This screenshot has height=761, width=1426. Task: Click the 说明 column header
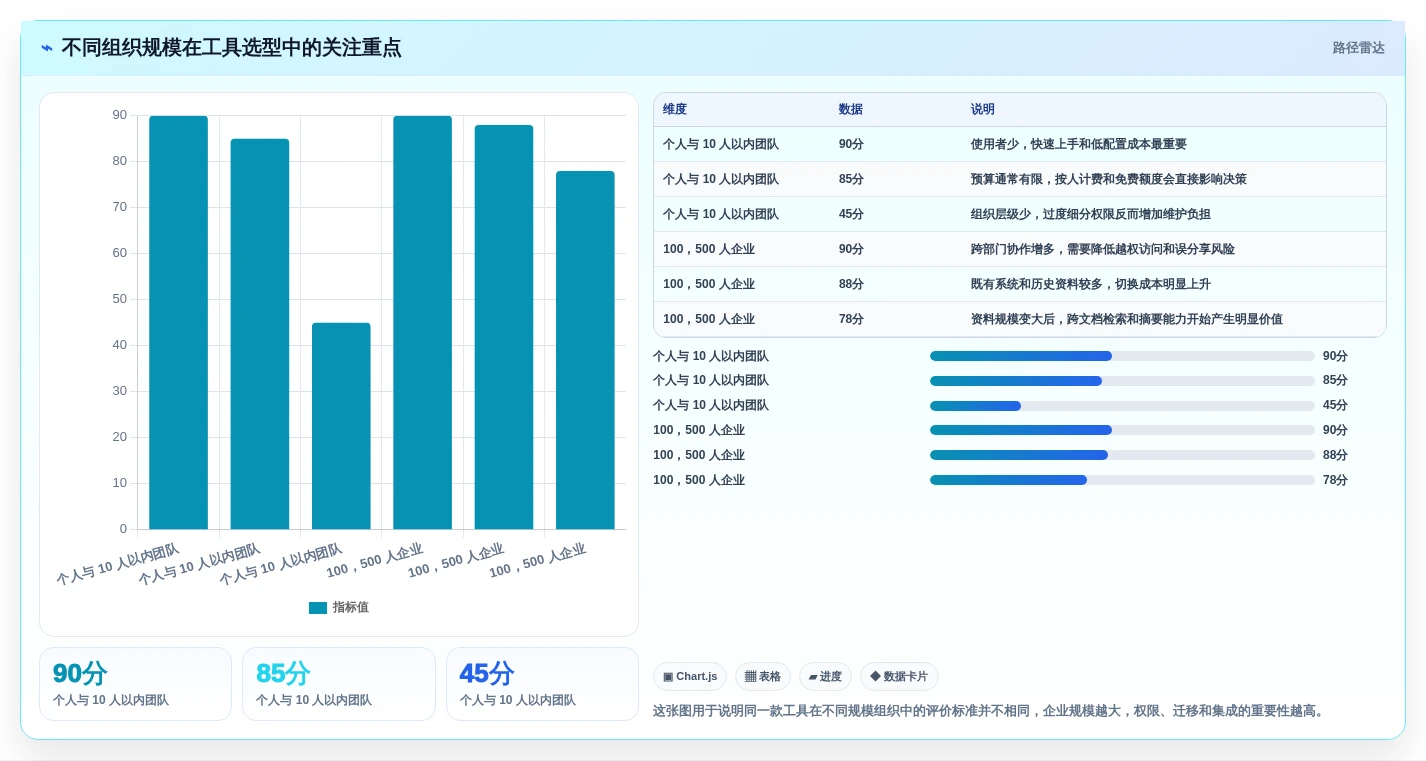[983, 110]
